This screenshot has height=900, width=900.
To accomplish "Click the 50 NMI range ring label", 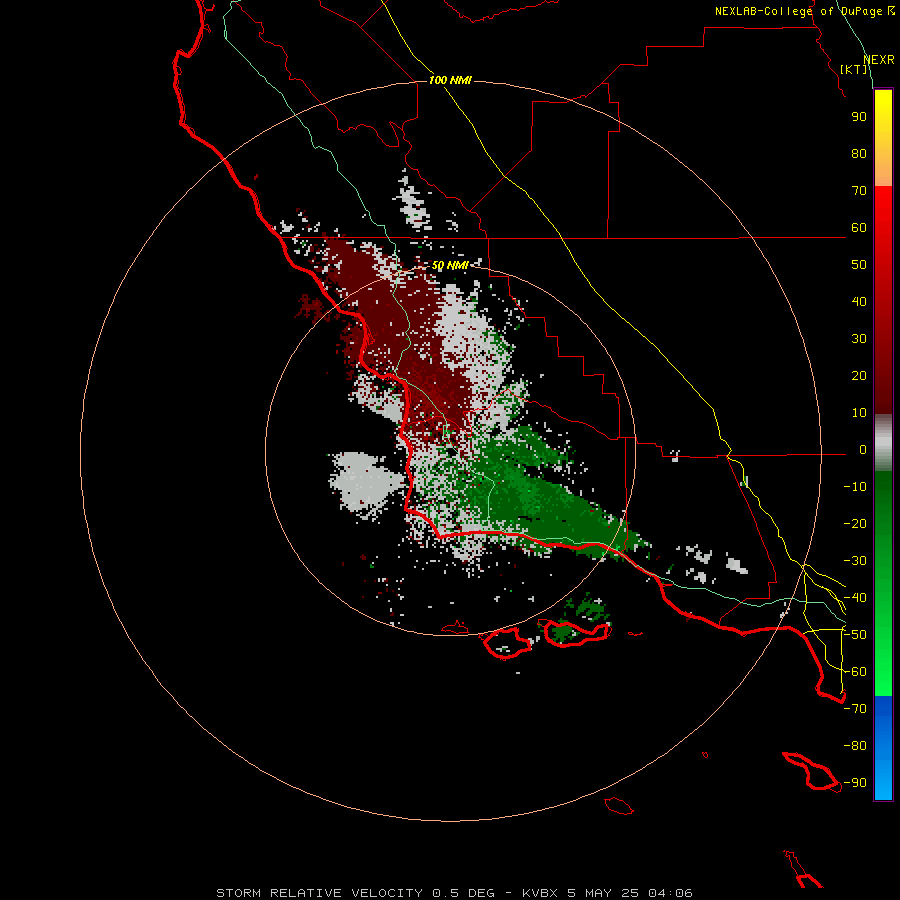I will coord(450,265).
